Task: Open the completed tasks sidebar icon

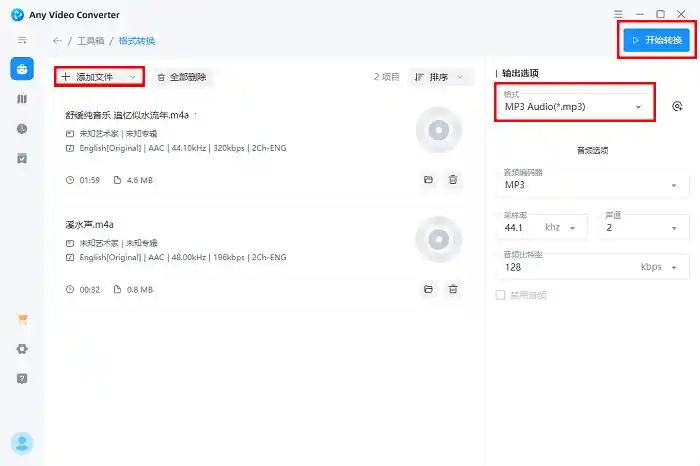Action: (x=22, y=158)
